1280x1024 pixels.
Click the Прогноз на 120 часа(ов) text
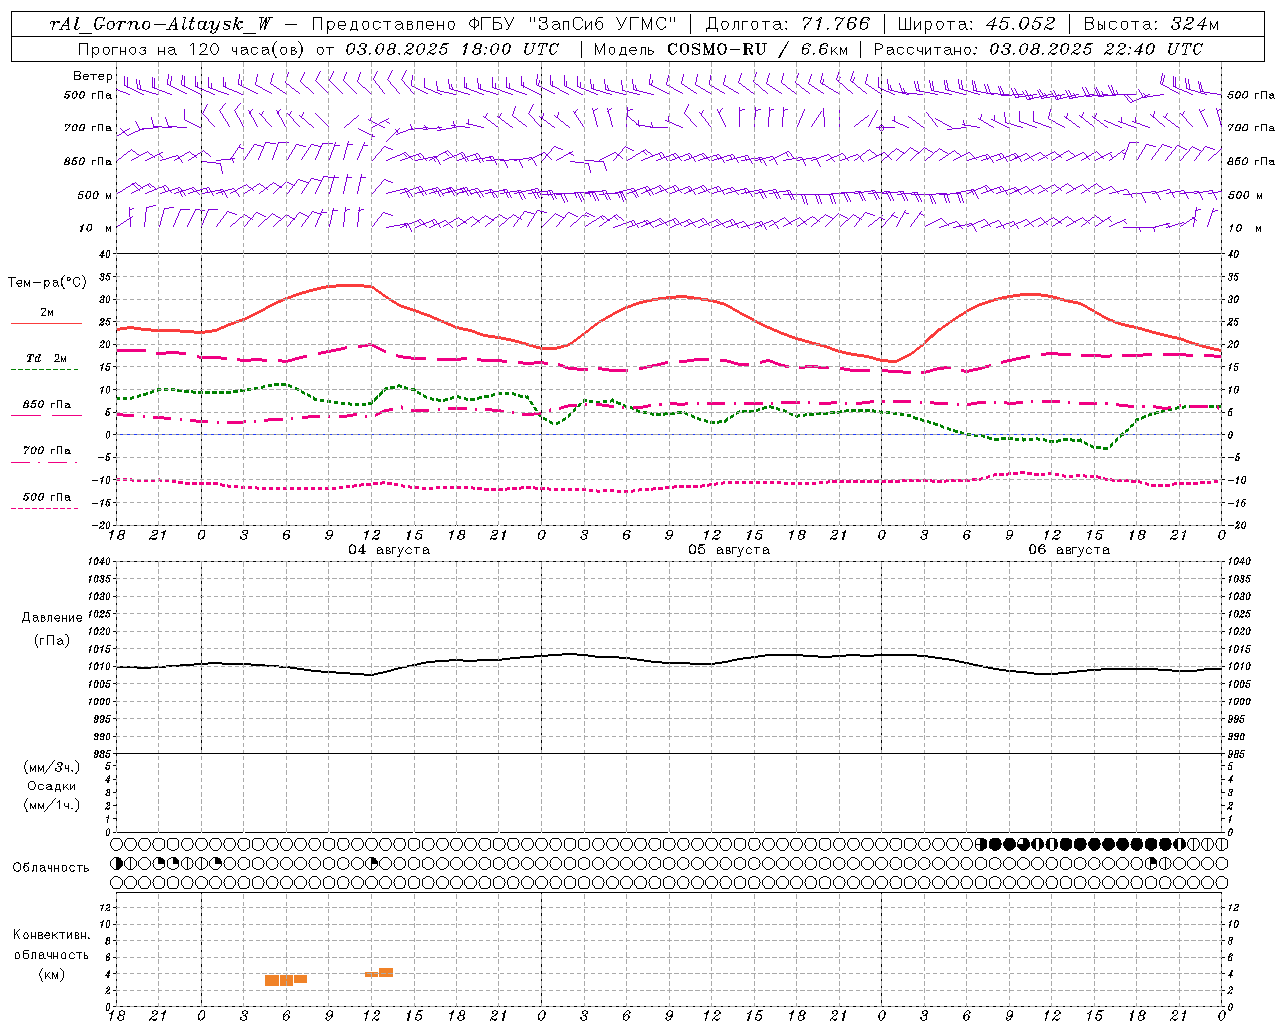coord(192,49)
